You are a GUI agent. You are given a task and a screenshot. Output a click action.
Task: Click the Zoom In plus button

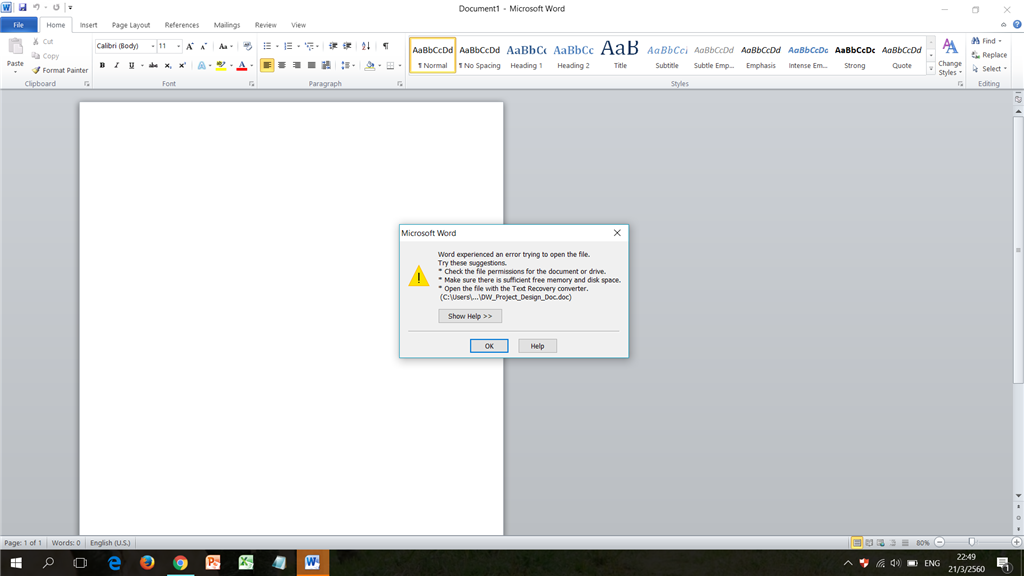click(x=1016, y=543)
